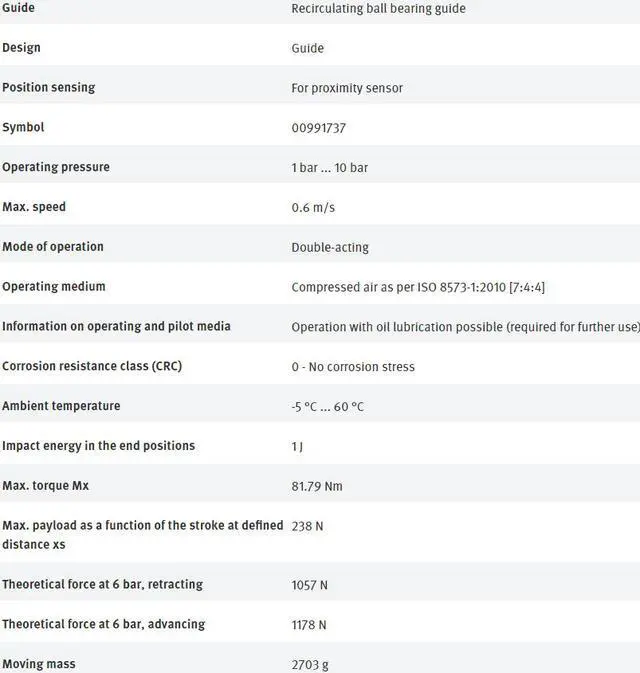The height and width of the screenshot is (673, 640).
Task: Click the Impact energy in end positions label
Action: pos(98,446)
